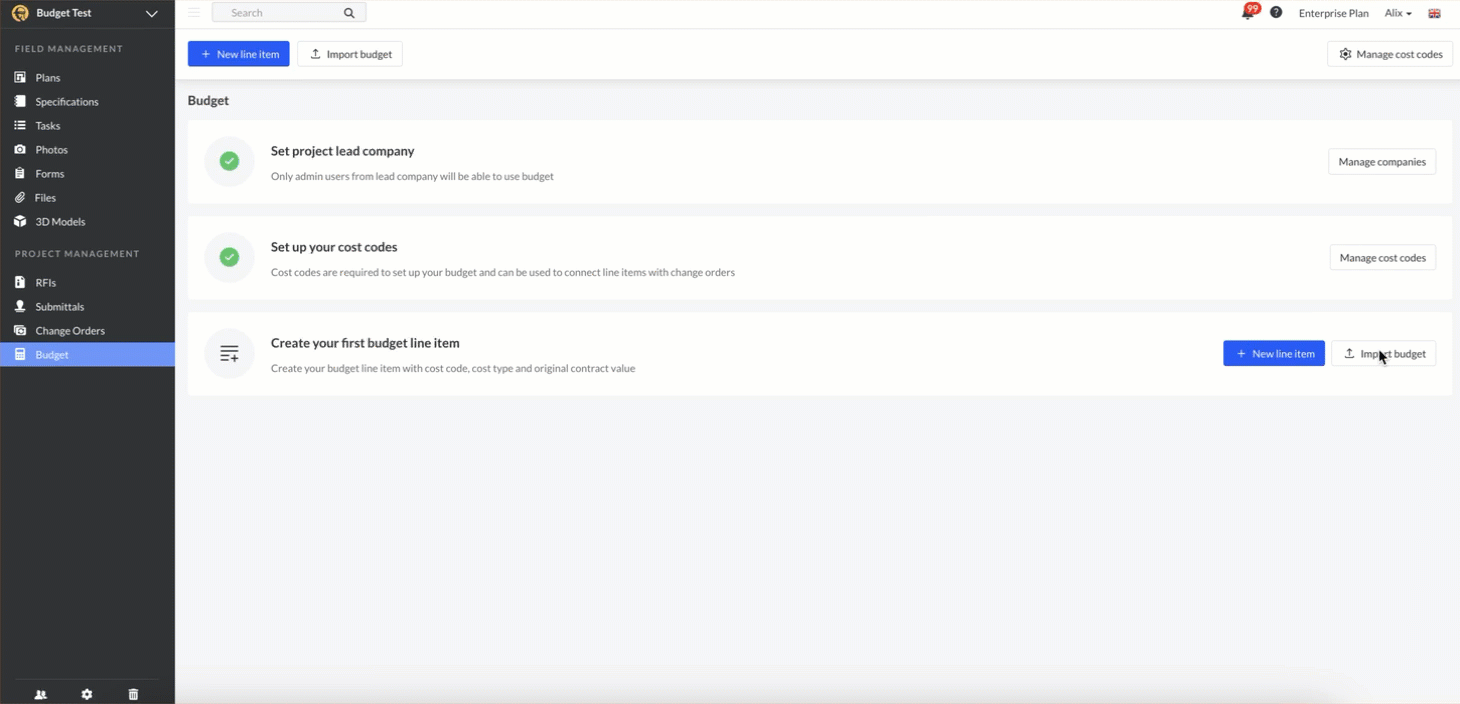This screenshot has width=1460, height=704.
Task: Open the help question mark icon
Action: click(x=1276, y=13)
